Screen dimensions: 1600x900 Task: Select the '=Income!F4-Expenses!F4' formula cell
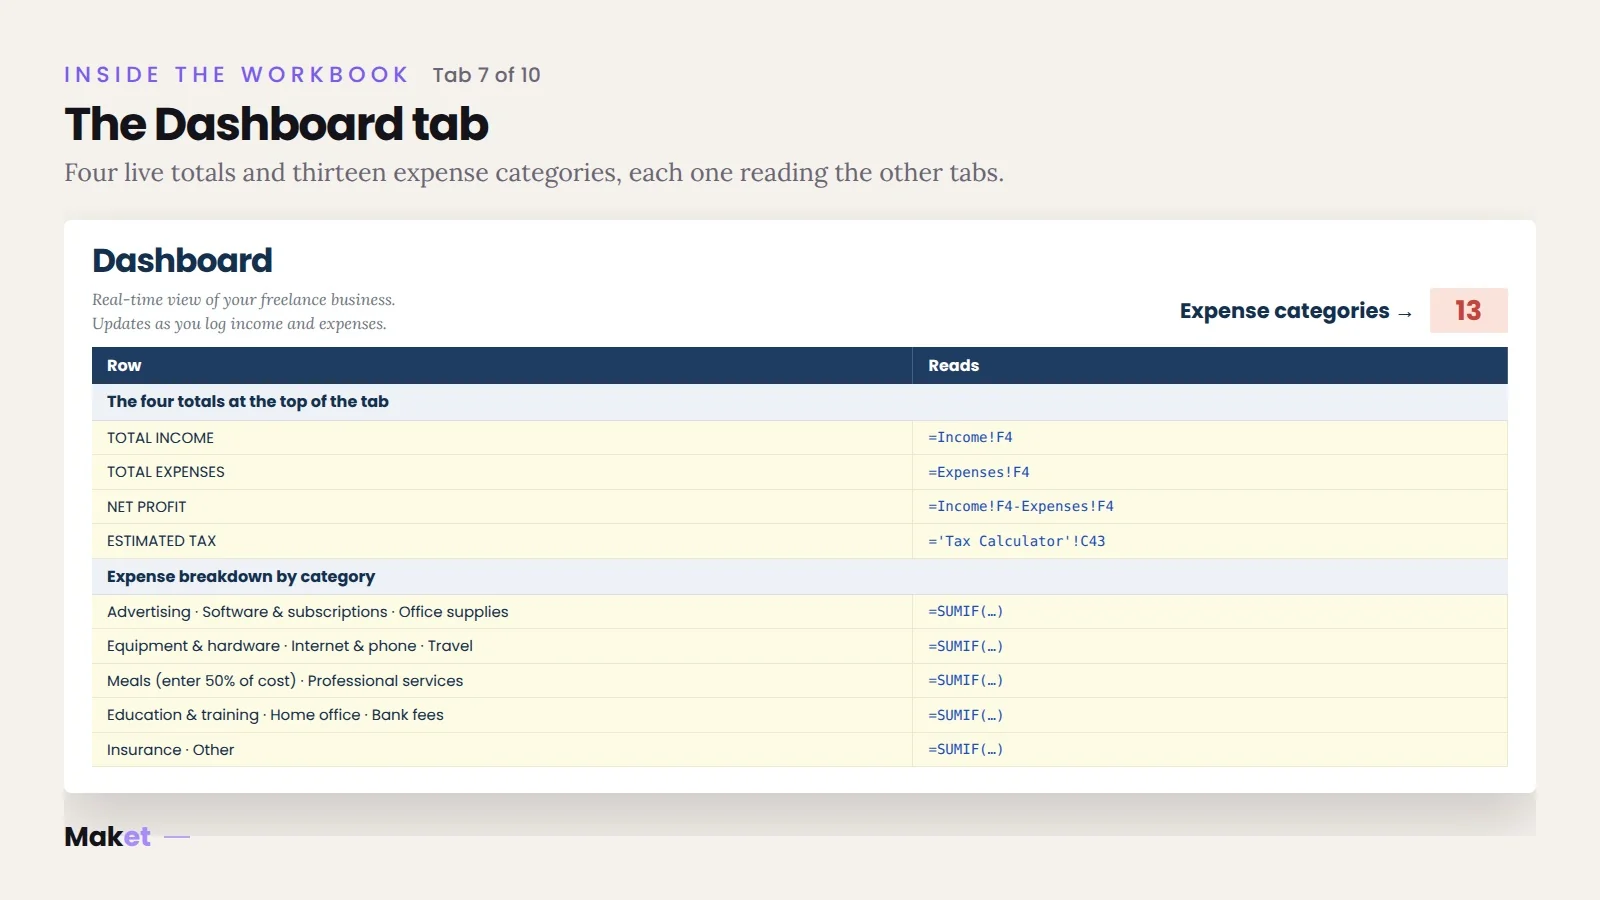tap(1210, 507)
